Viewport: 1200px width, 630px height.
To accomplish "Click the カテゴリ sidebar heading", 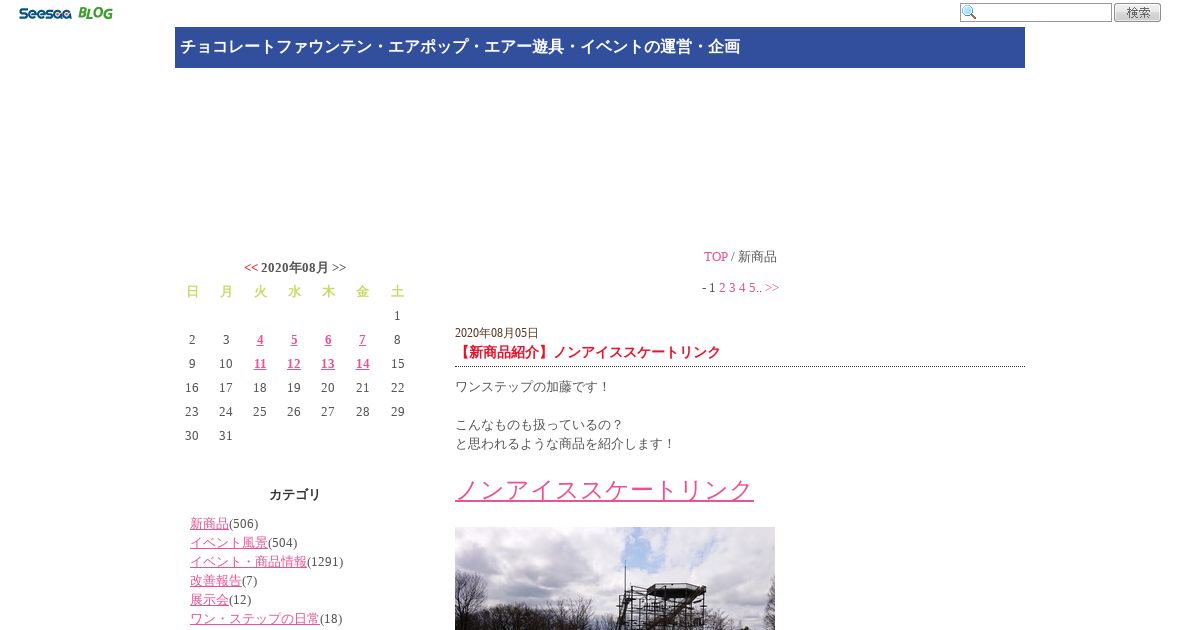I will (x=295, y=495).
